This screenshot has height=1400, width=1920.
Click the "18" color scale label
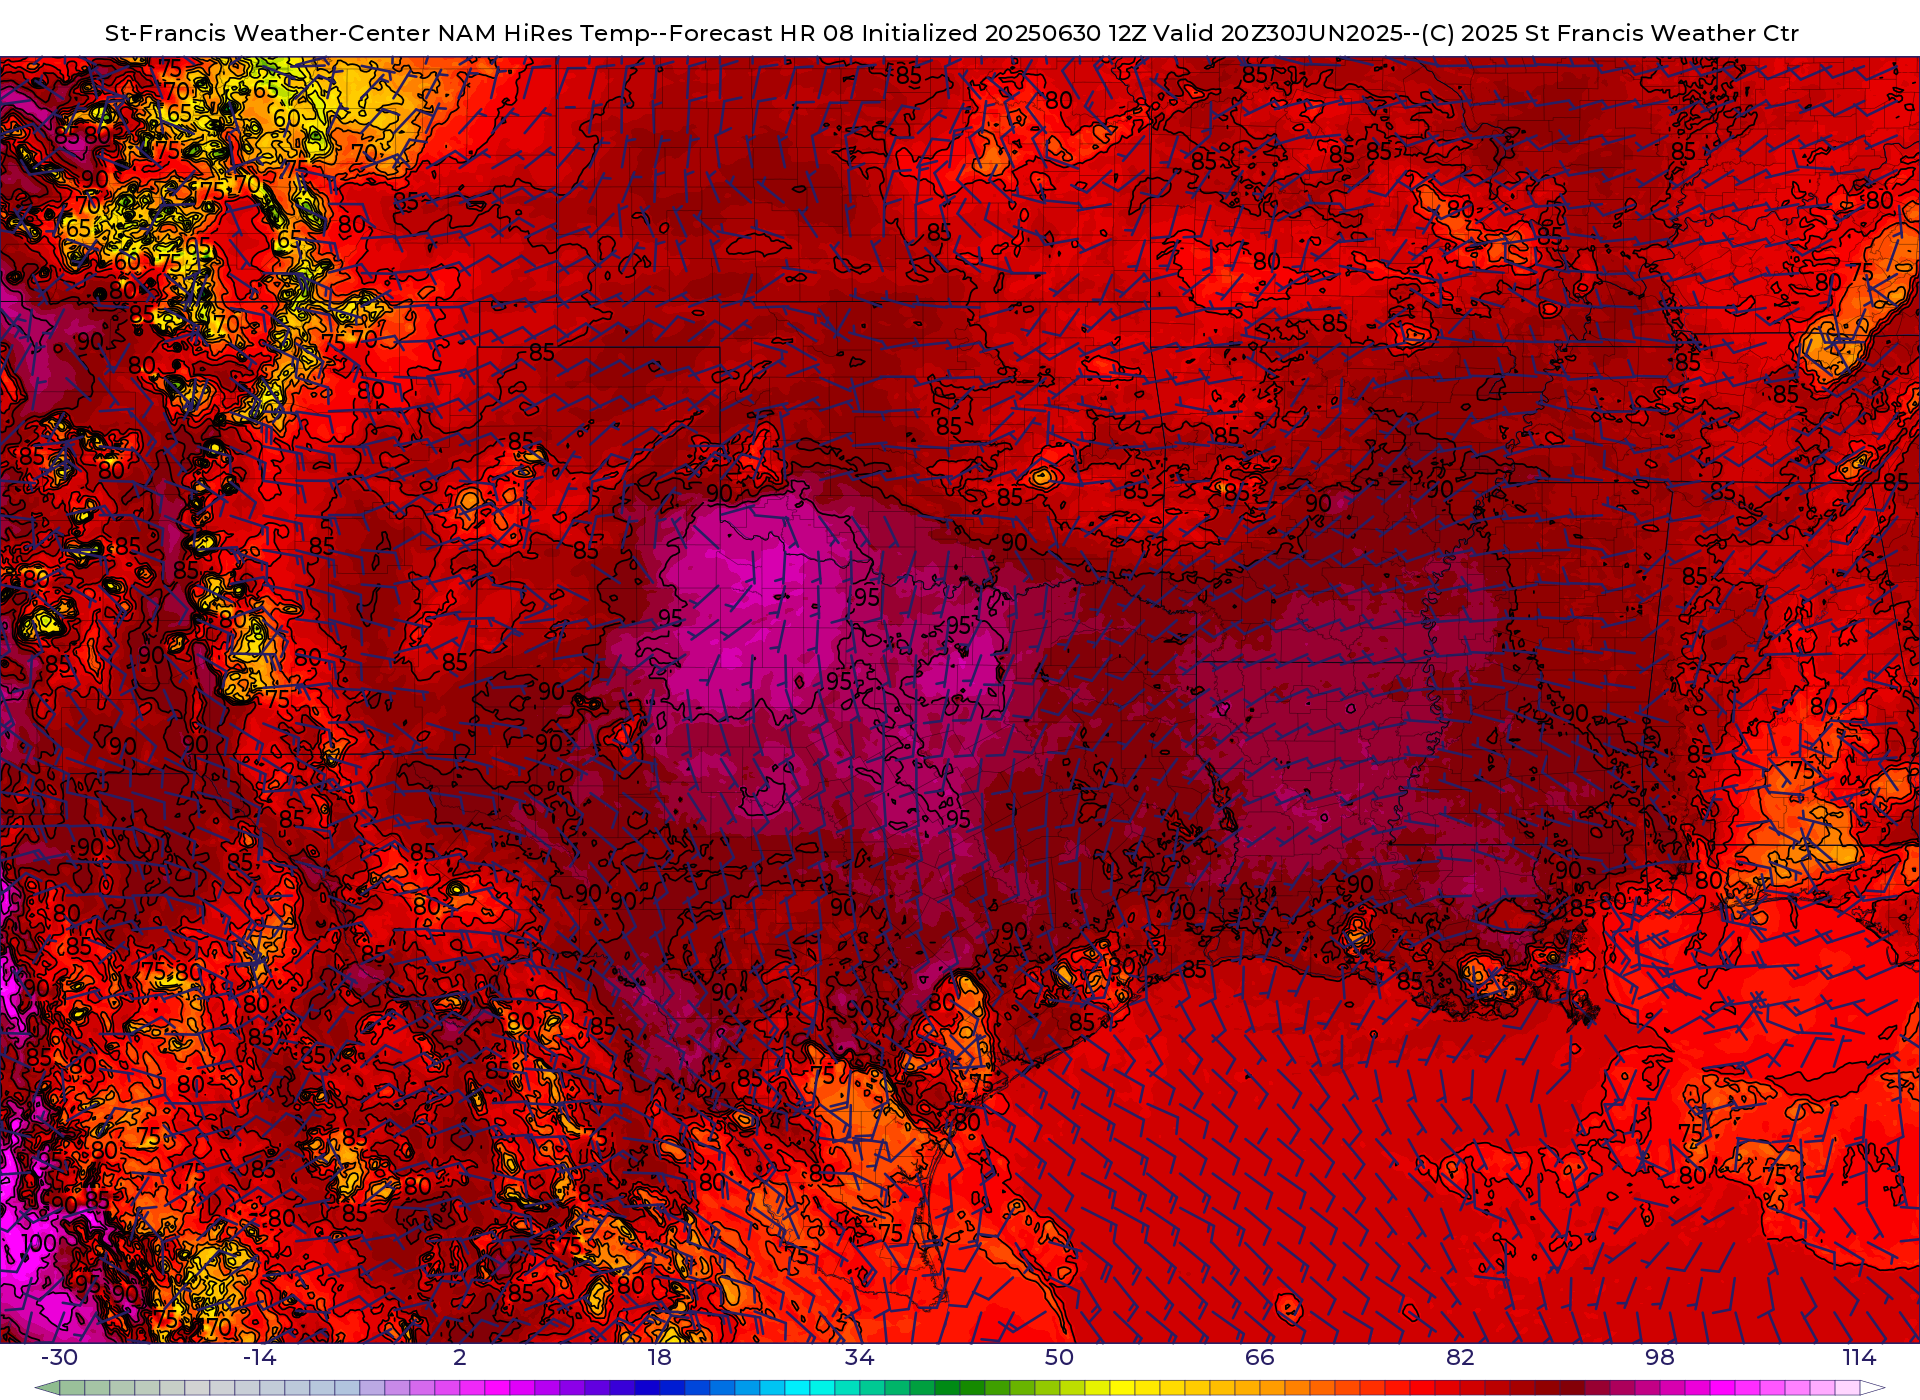point(659,1357)
